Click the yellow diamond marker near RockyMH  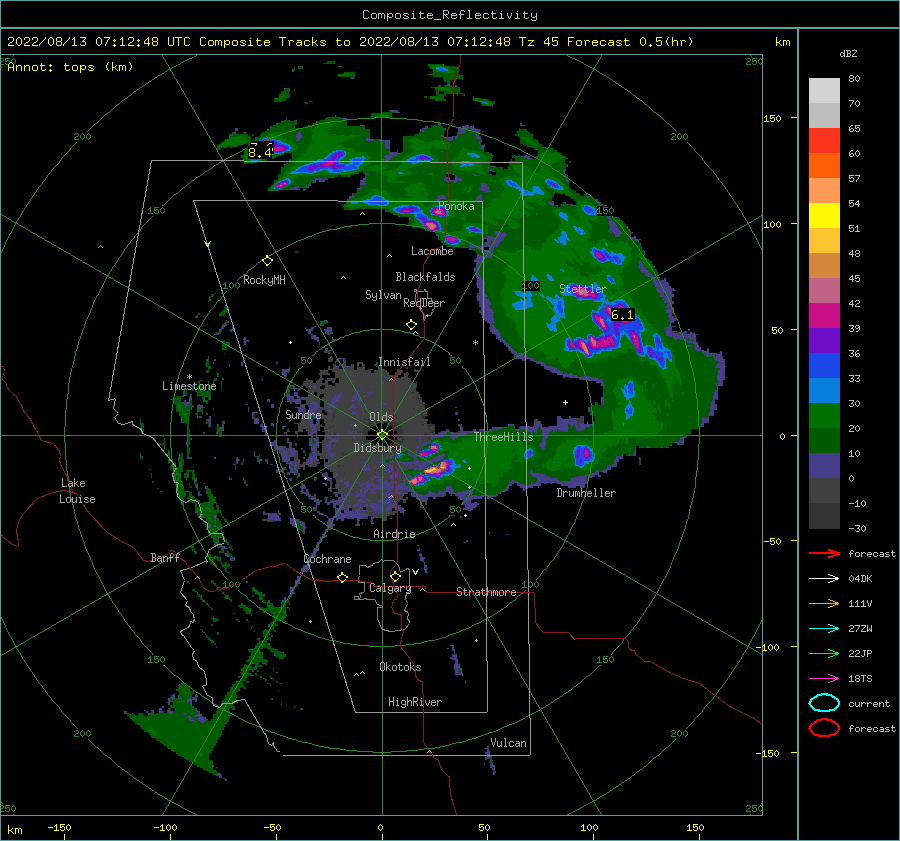pyautogui.click(x=267, y=261)
